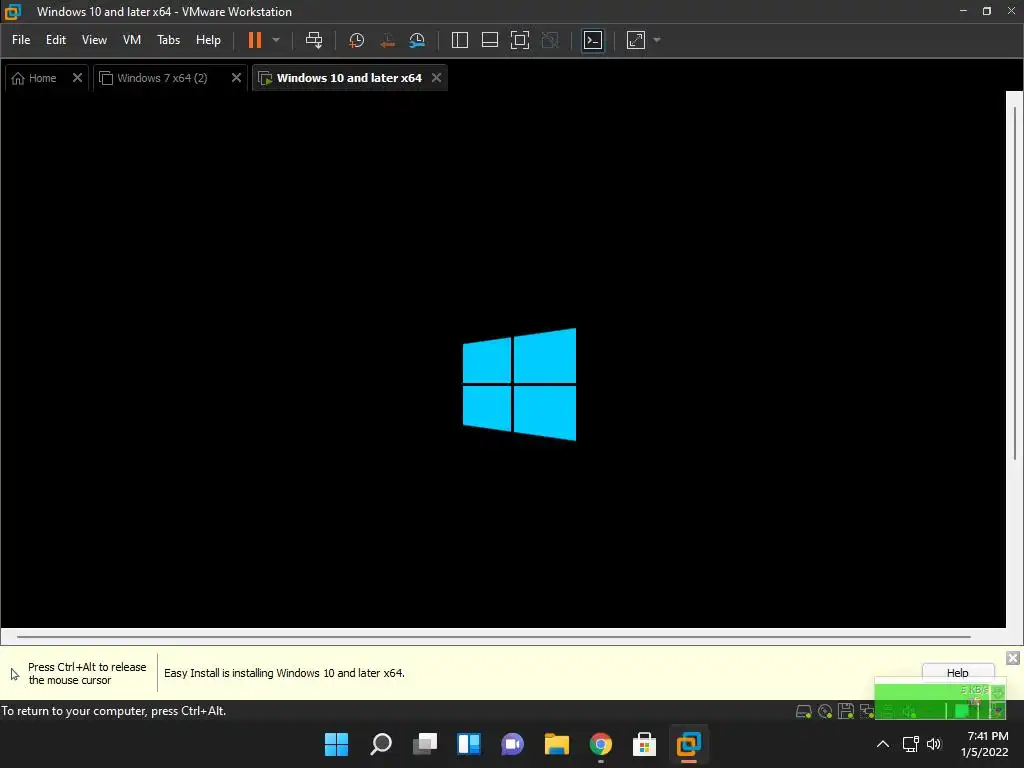
Task: Click the VMware Workstation taskbar icon
Action: [688, 744]
